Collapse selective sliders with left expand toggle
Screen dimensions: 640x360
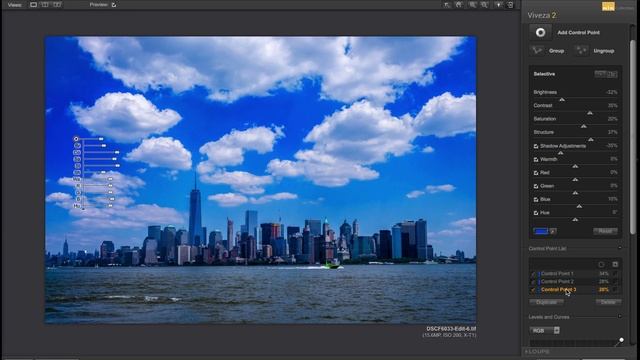pos(600,74)
